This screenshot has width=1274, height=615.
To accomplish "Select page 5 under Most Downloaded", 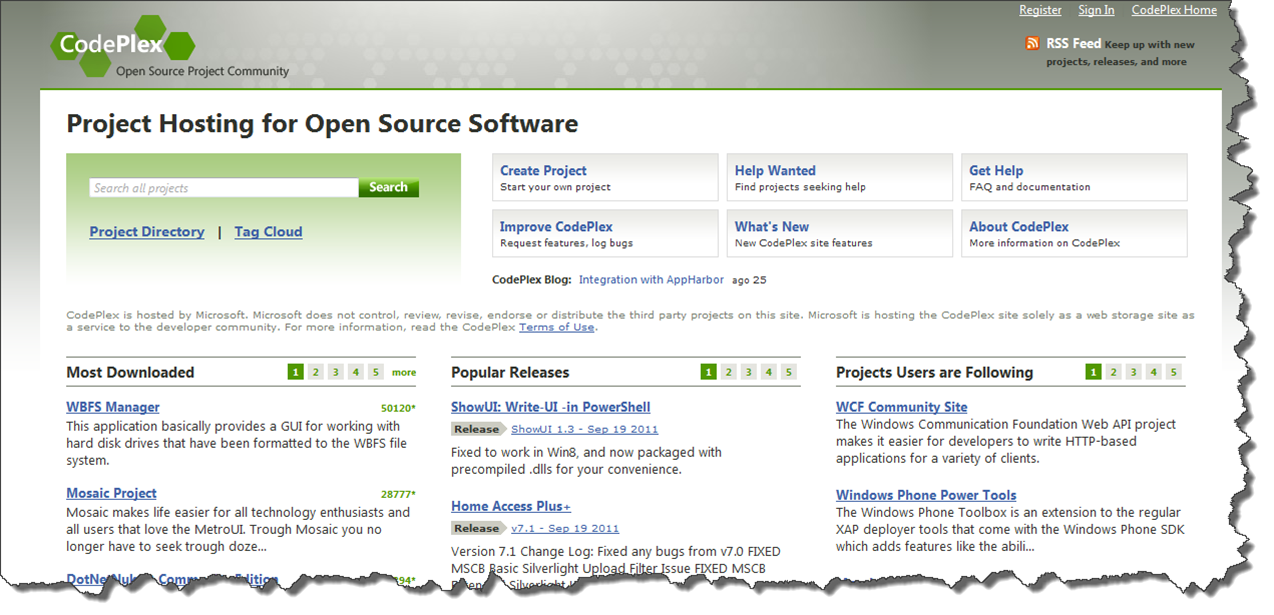I will [375, 372].
